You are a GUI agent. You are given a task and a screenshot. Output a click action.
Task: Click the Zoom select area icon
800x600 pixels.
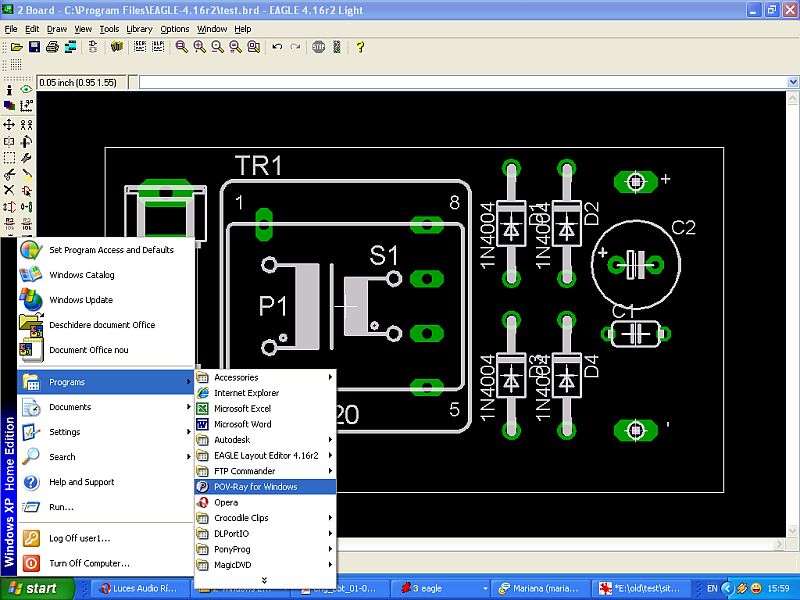click(254, 47)
